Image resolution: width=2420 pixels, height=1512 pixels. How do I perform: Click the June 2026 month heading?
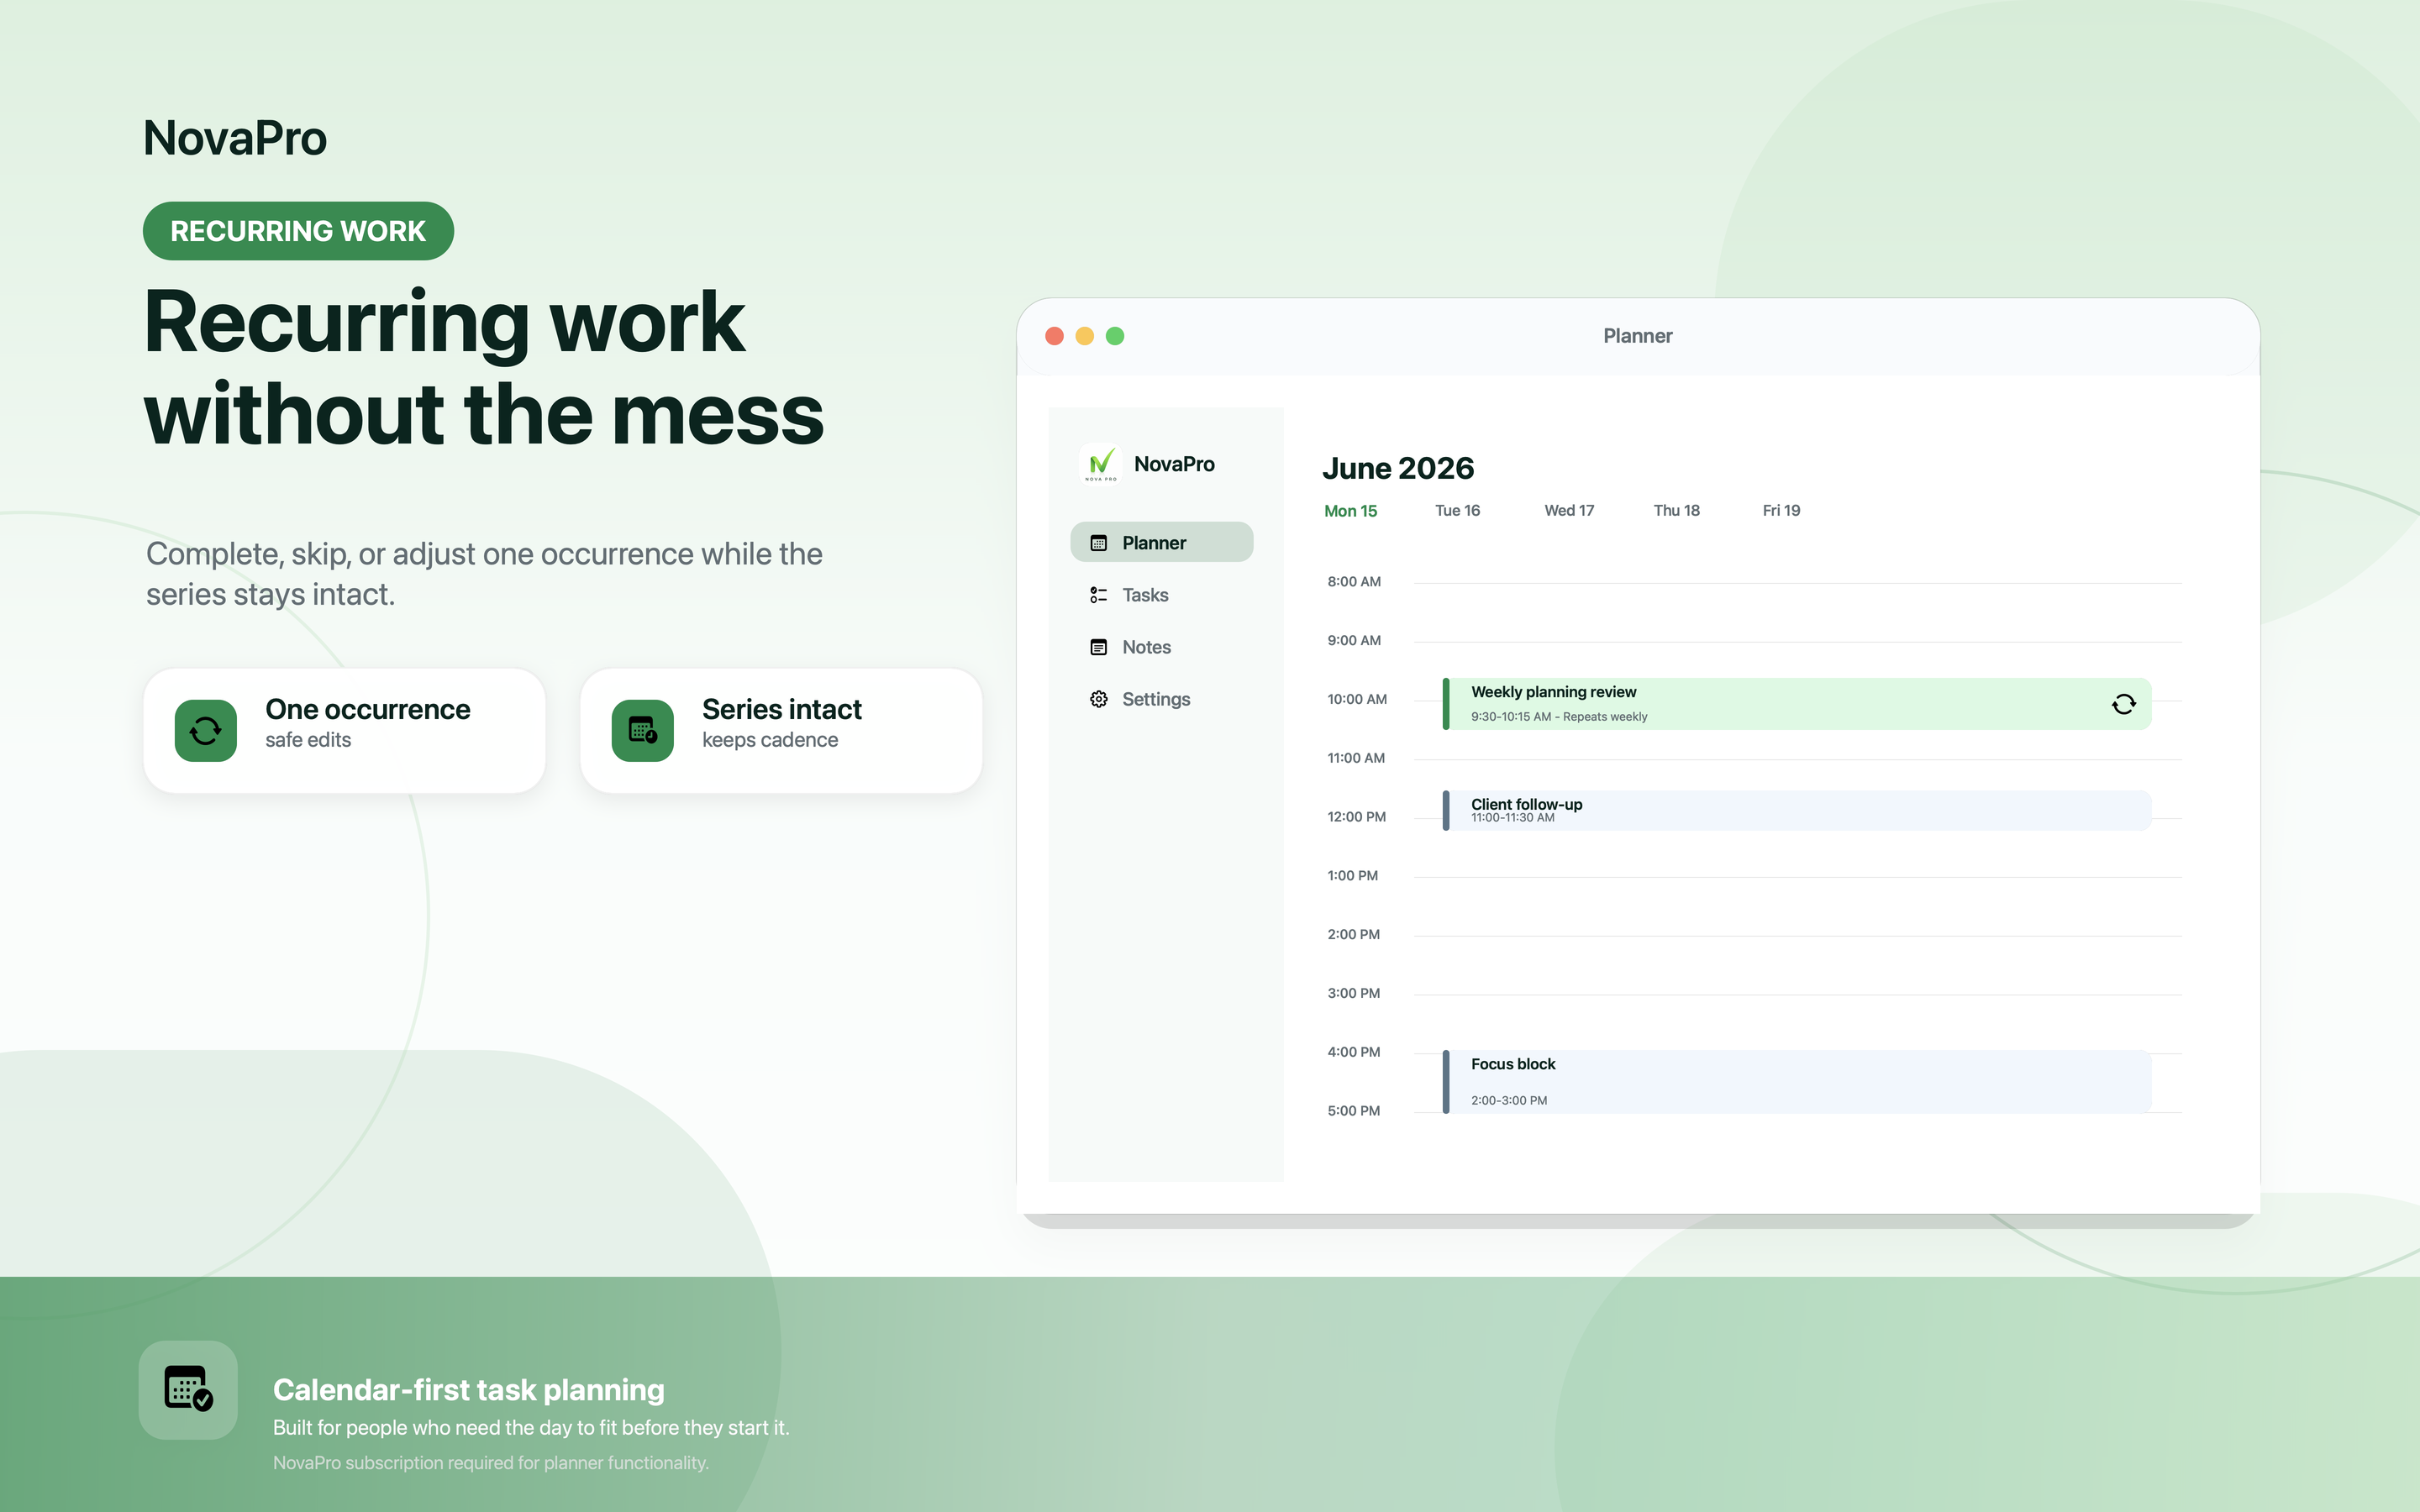pyautogui.click(x=1398, y=468)
